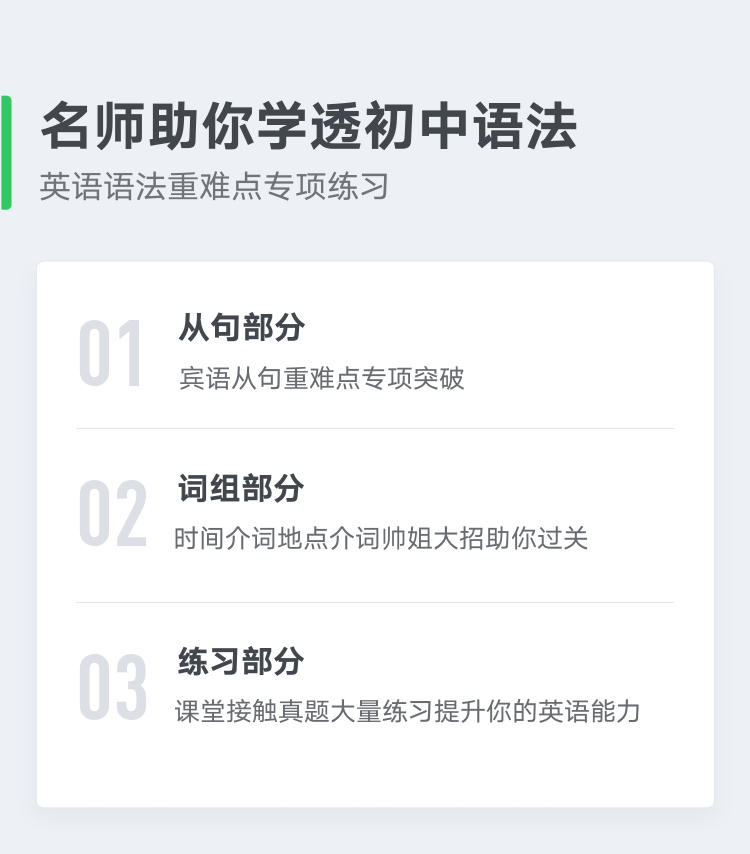750x854 pixels.
Task: Click the number 03 marker
Action: point(113,686)
